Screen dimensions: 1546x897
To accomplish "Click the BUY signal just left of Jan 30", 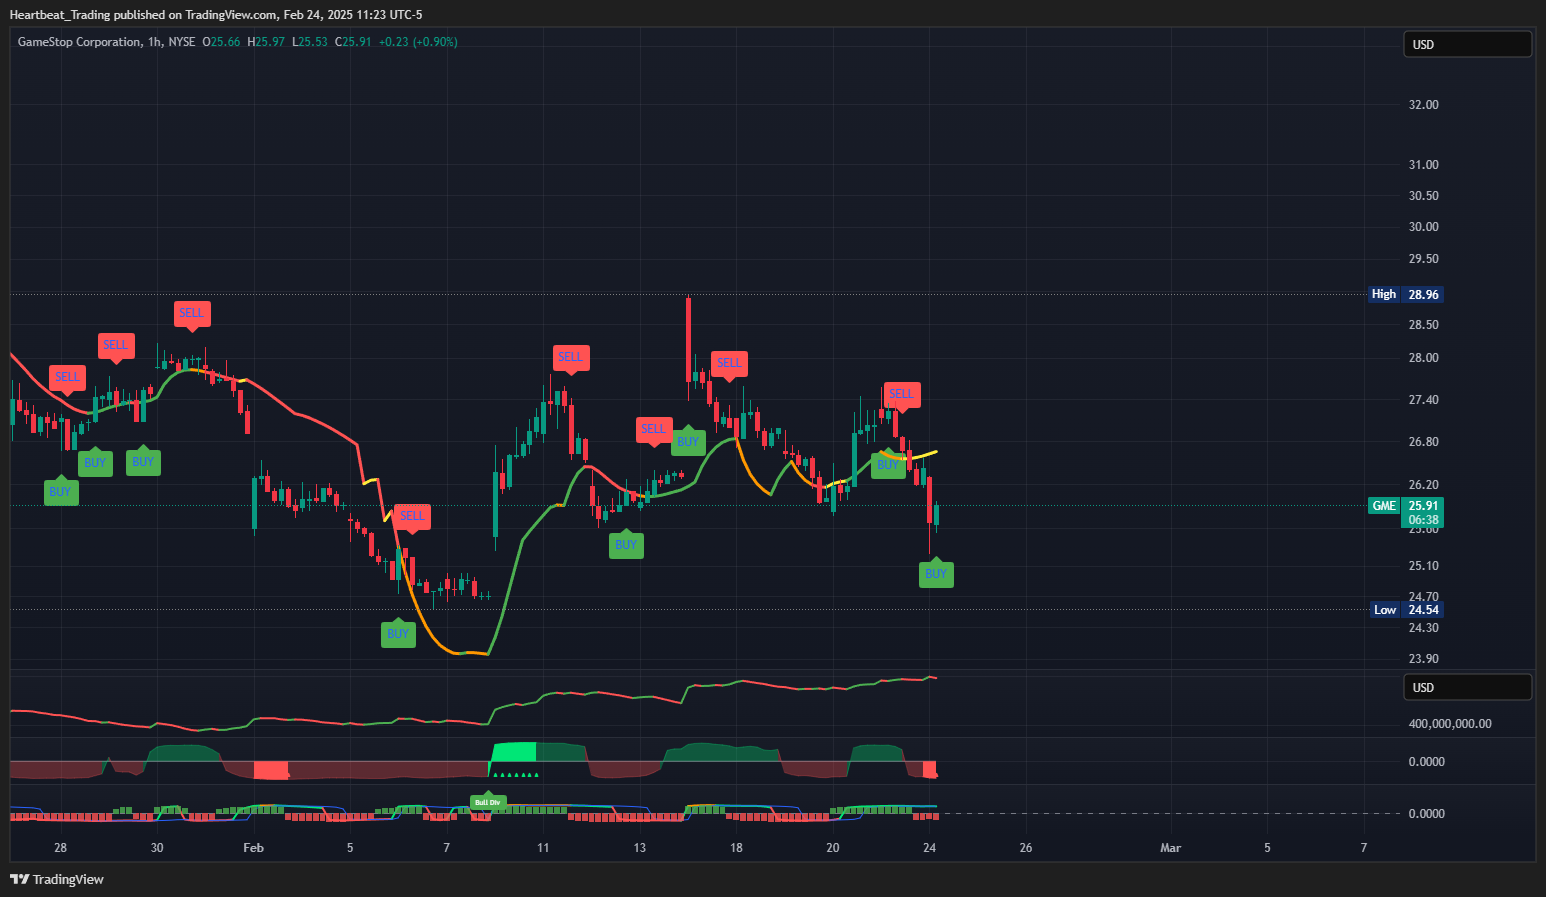I will pyautogui.click(x=143, y=461).
